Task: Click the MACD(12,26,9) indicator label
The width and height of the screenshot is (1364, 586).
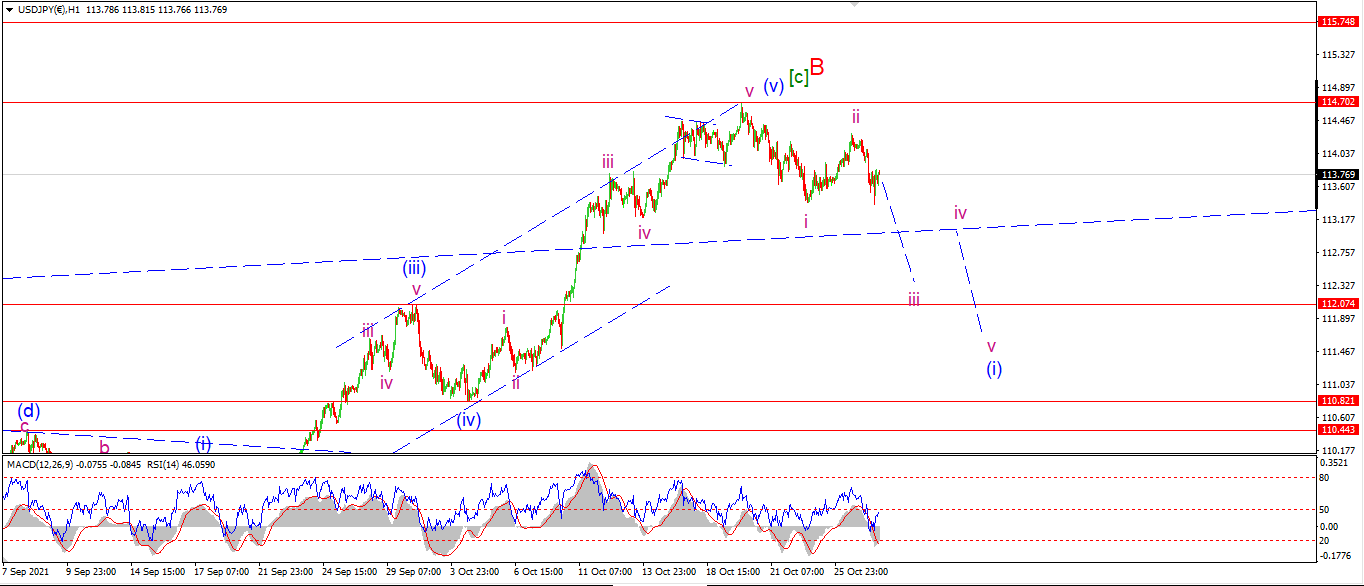Action: click(40, 464)
